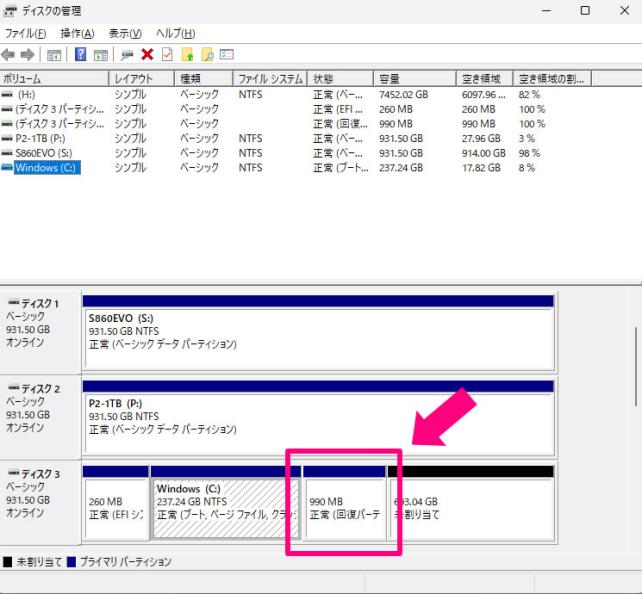Click the checkmark document properties icon
Screen dimensions: 642x594
click(x=167, y=54)
